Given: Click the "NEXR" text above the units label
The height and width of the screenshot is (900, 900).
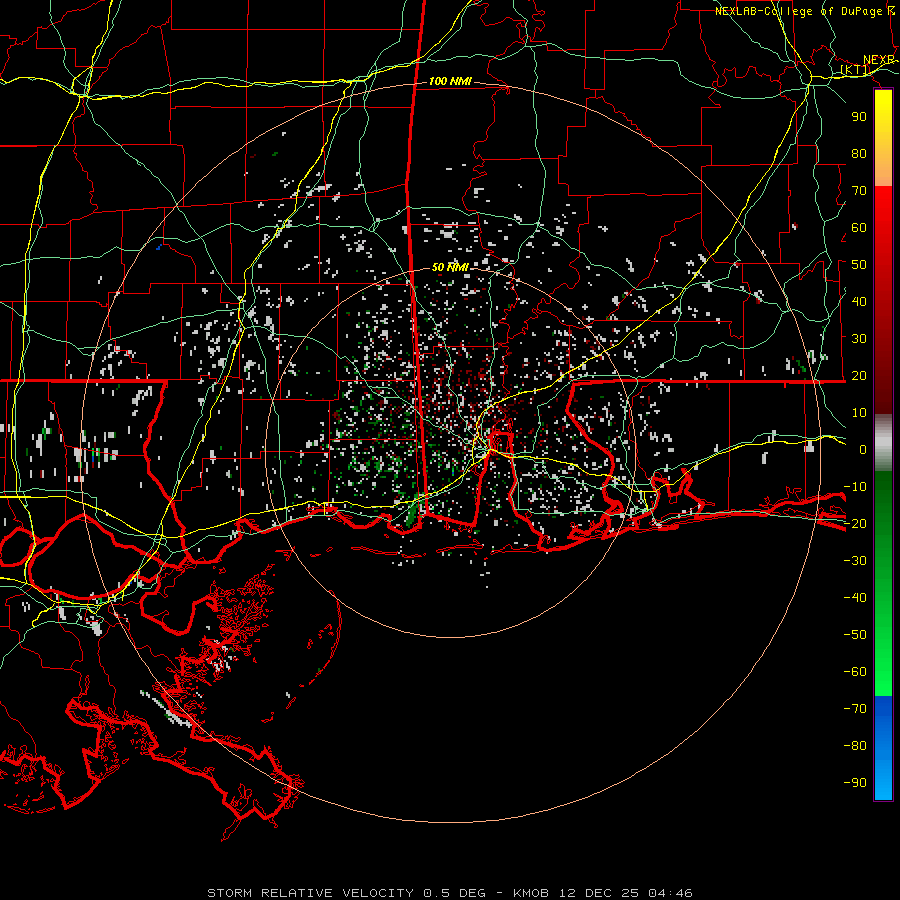Looking at the screenshot, I should [x=879, y=60].
